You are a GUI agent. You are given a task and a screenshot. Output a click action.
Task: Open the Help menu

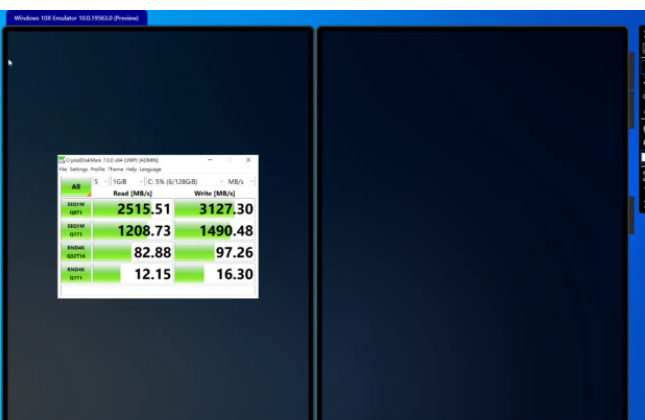click(131, 169)
